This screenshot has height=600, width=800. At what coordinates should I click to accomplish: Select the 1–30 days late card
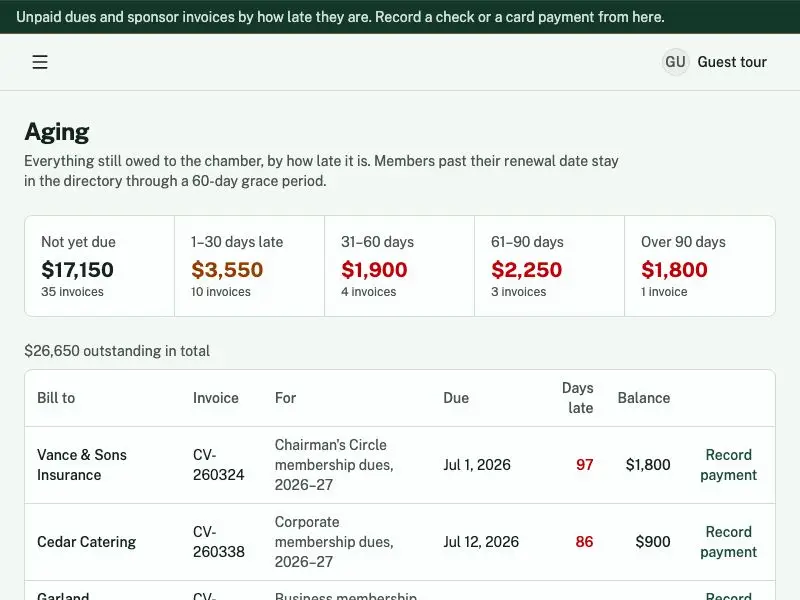pos(249,266)
